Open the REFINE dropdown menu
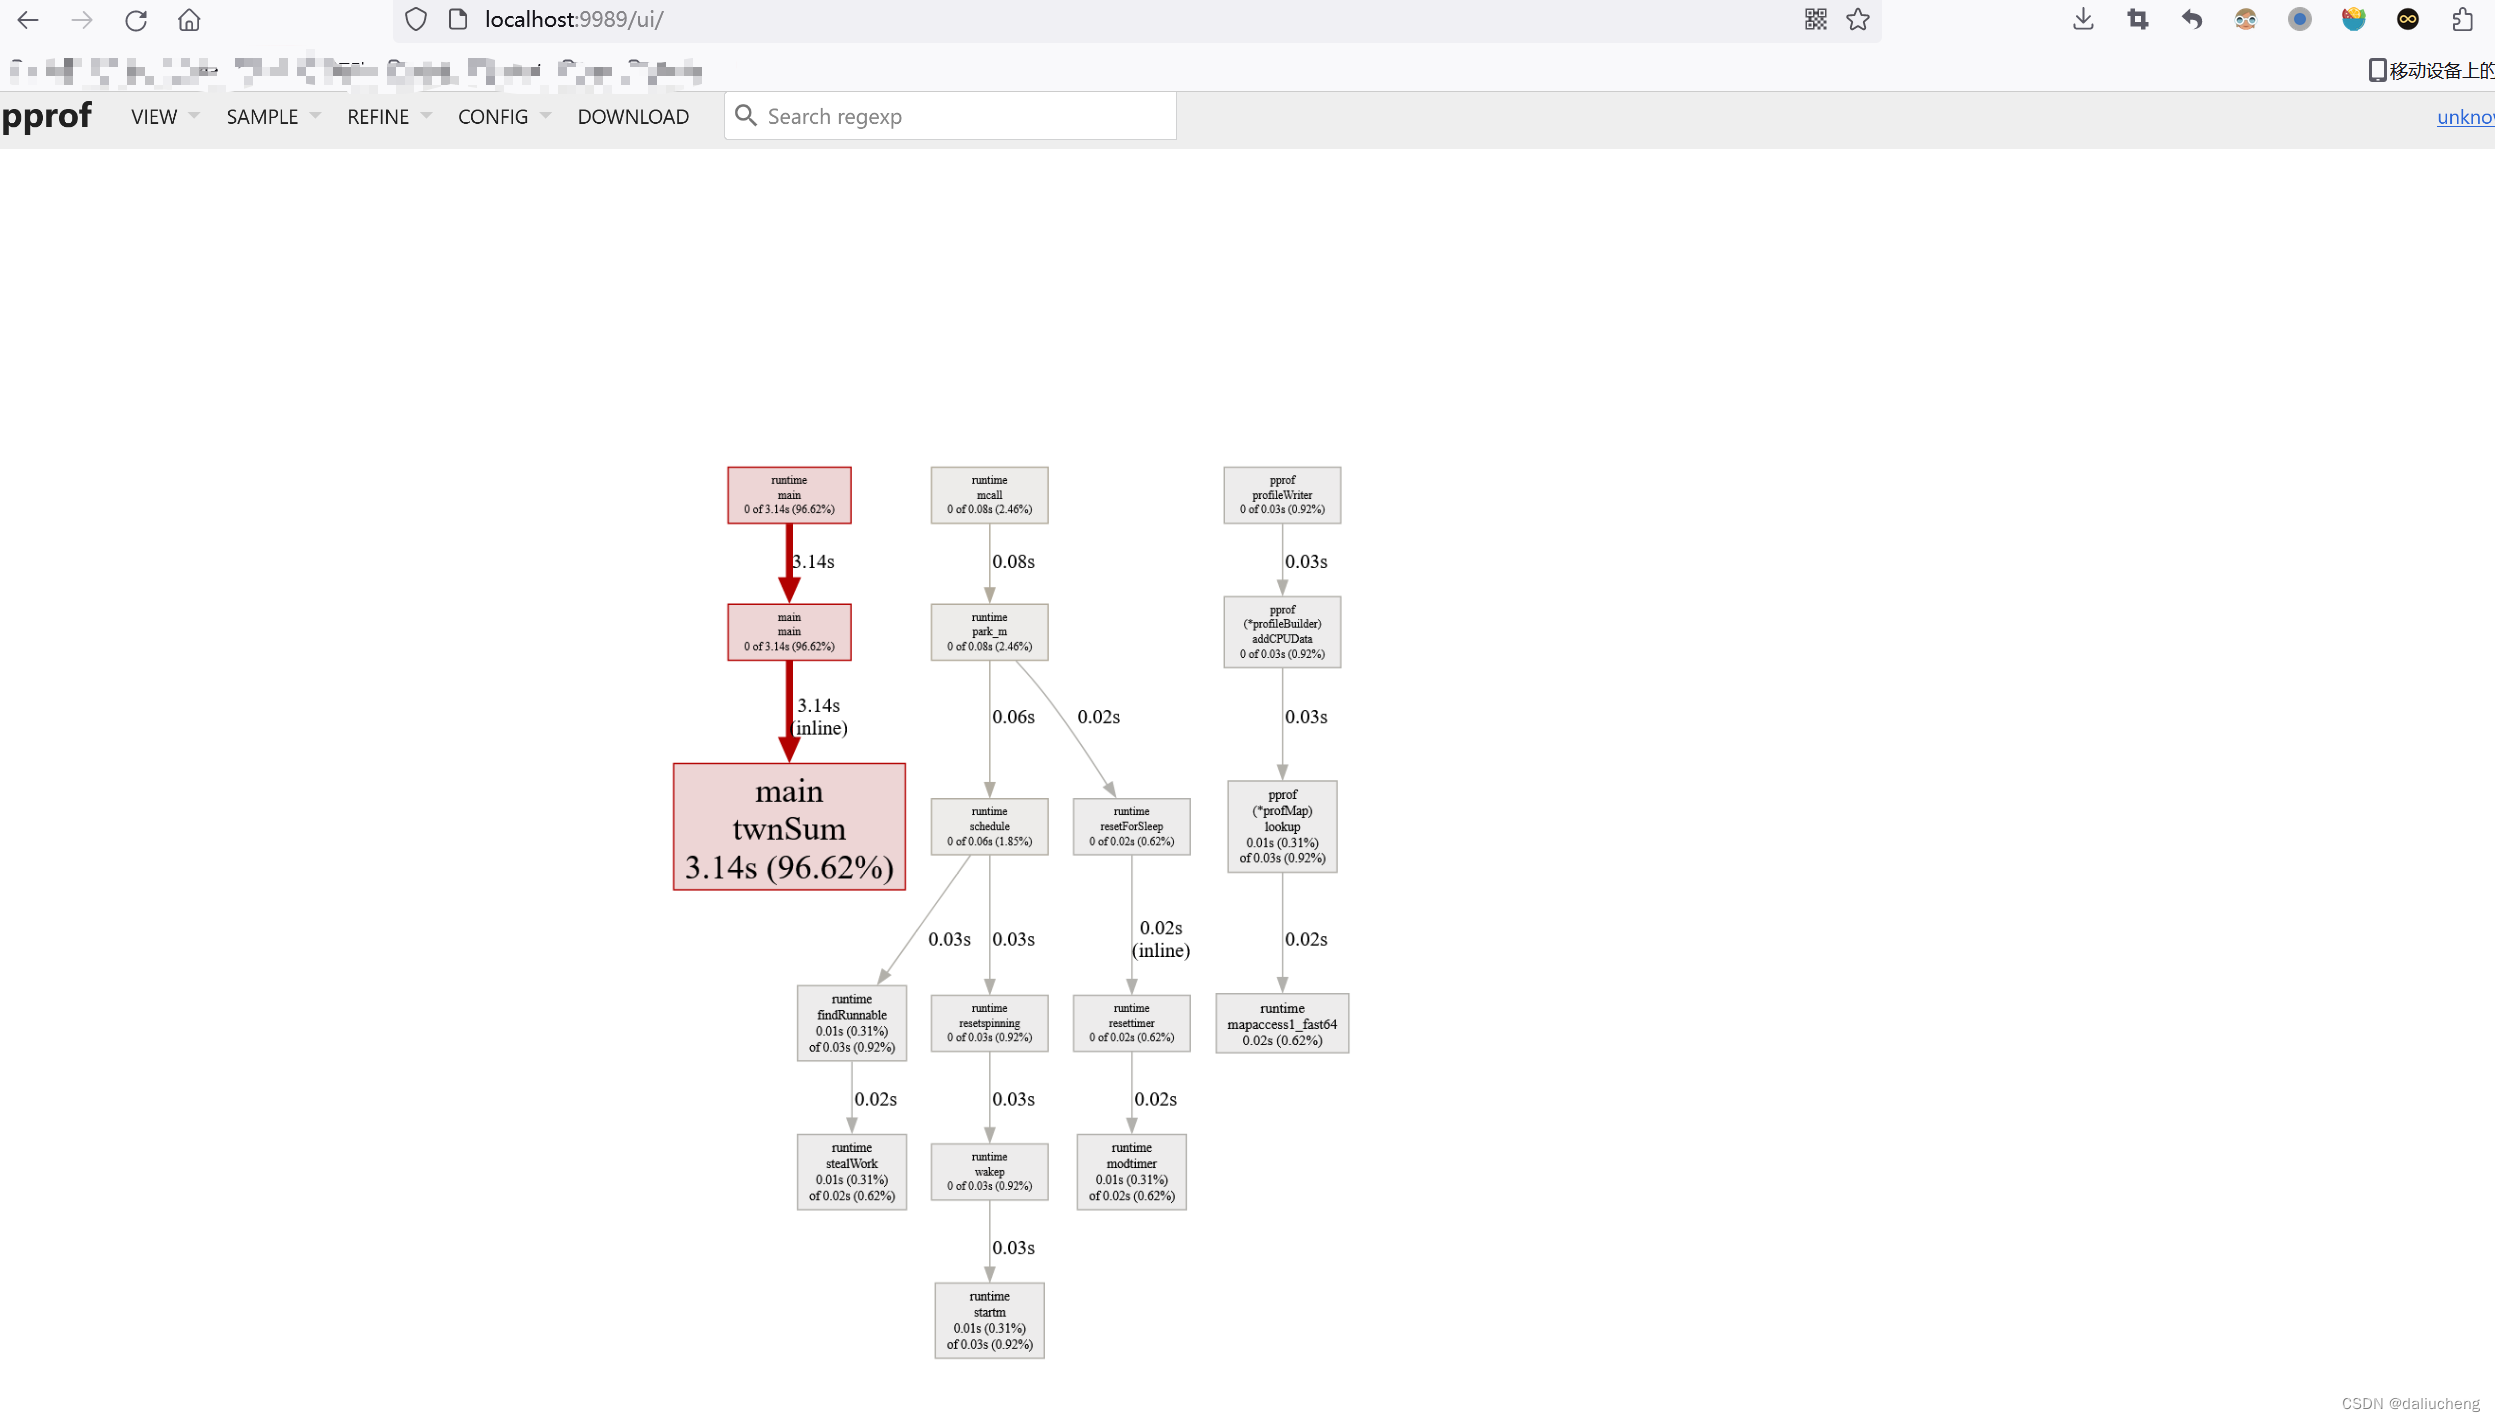 click(x=389, y=117)
